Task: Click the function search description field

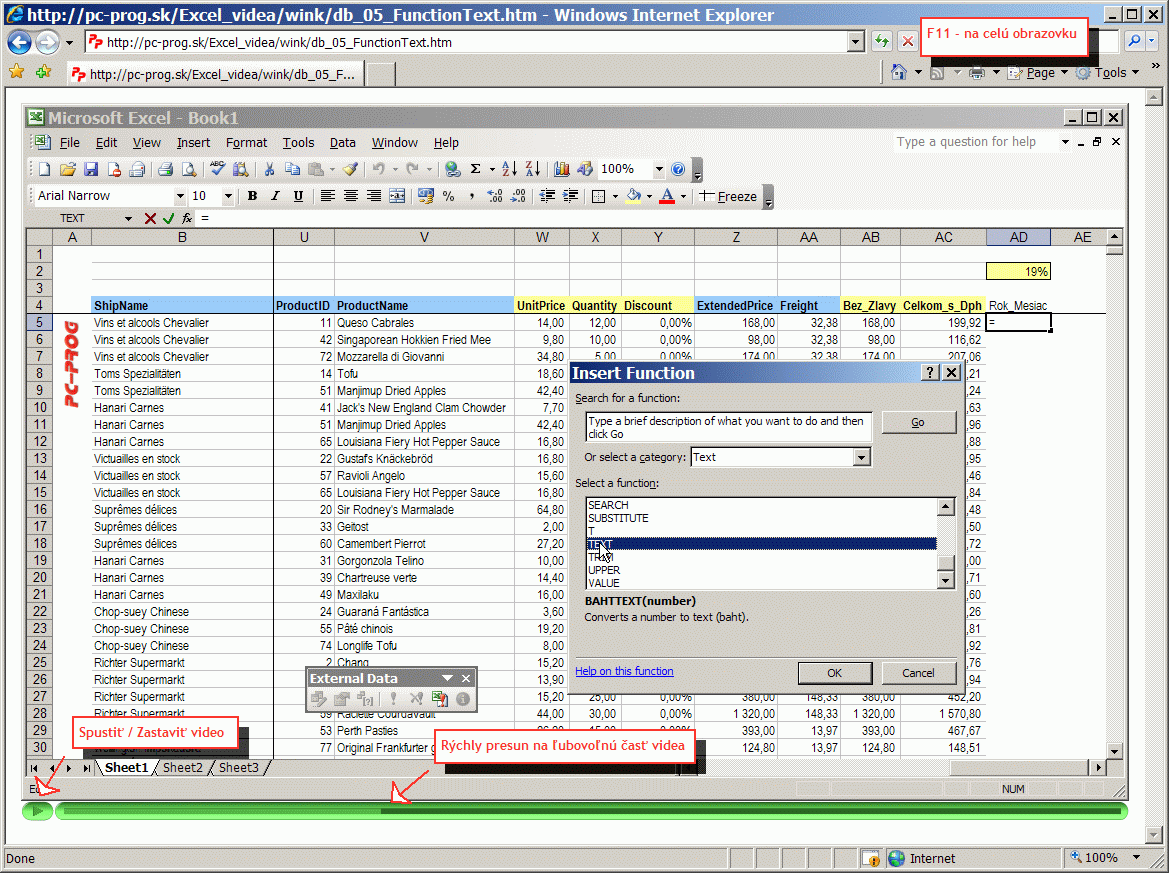Action: point(728,427)
